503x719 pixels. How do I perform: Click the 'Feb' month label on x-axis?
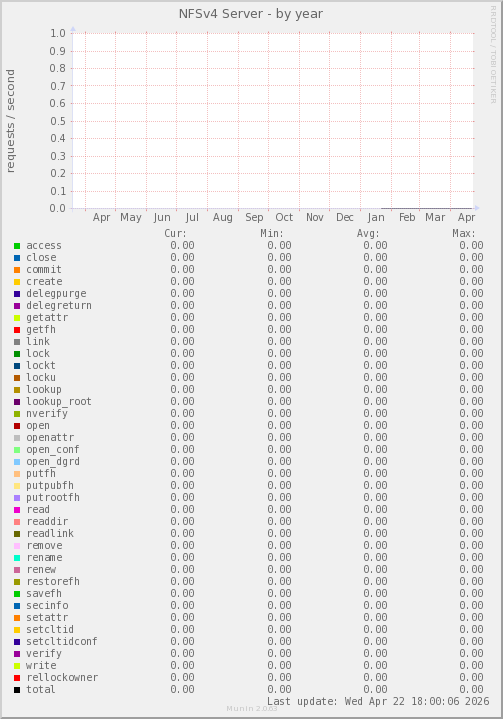point(407,217)
